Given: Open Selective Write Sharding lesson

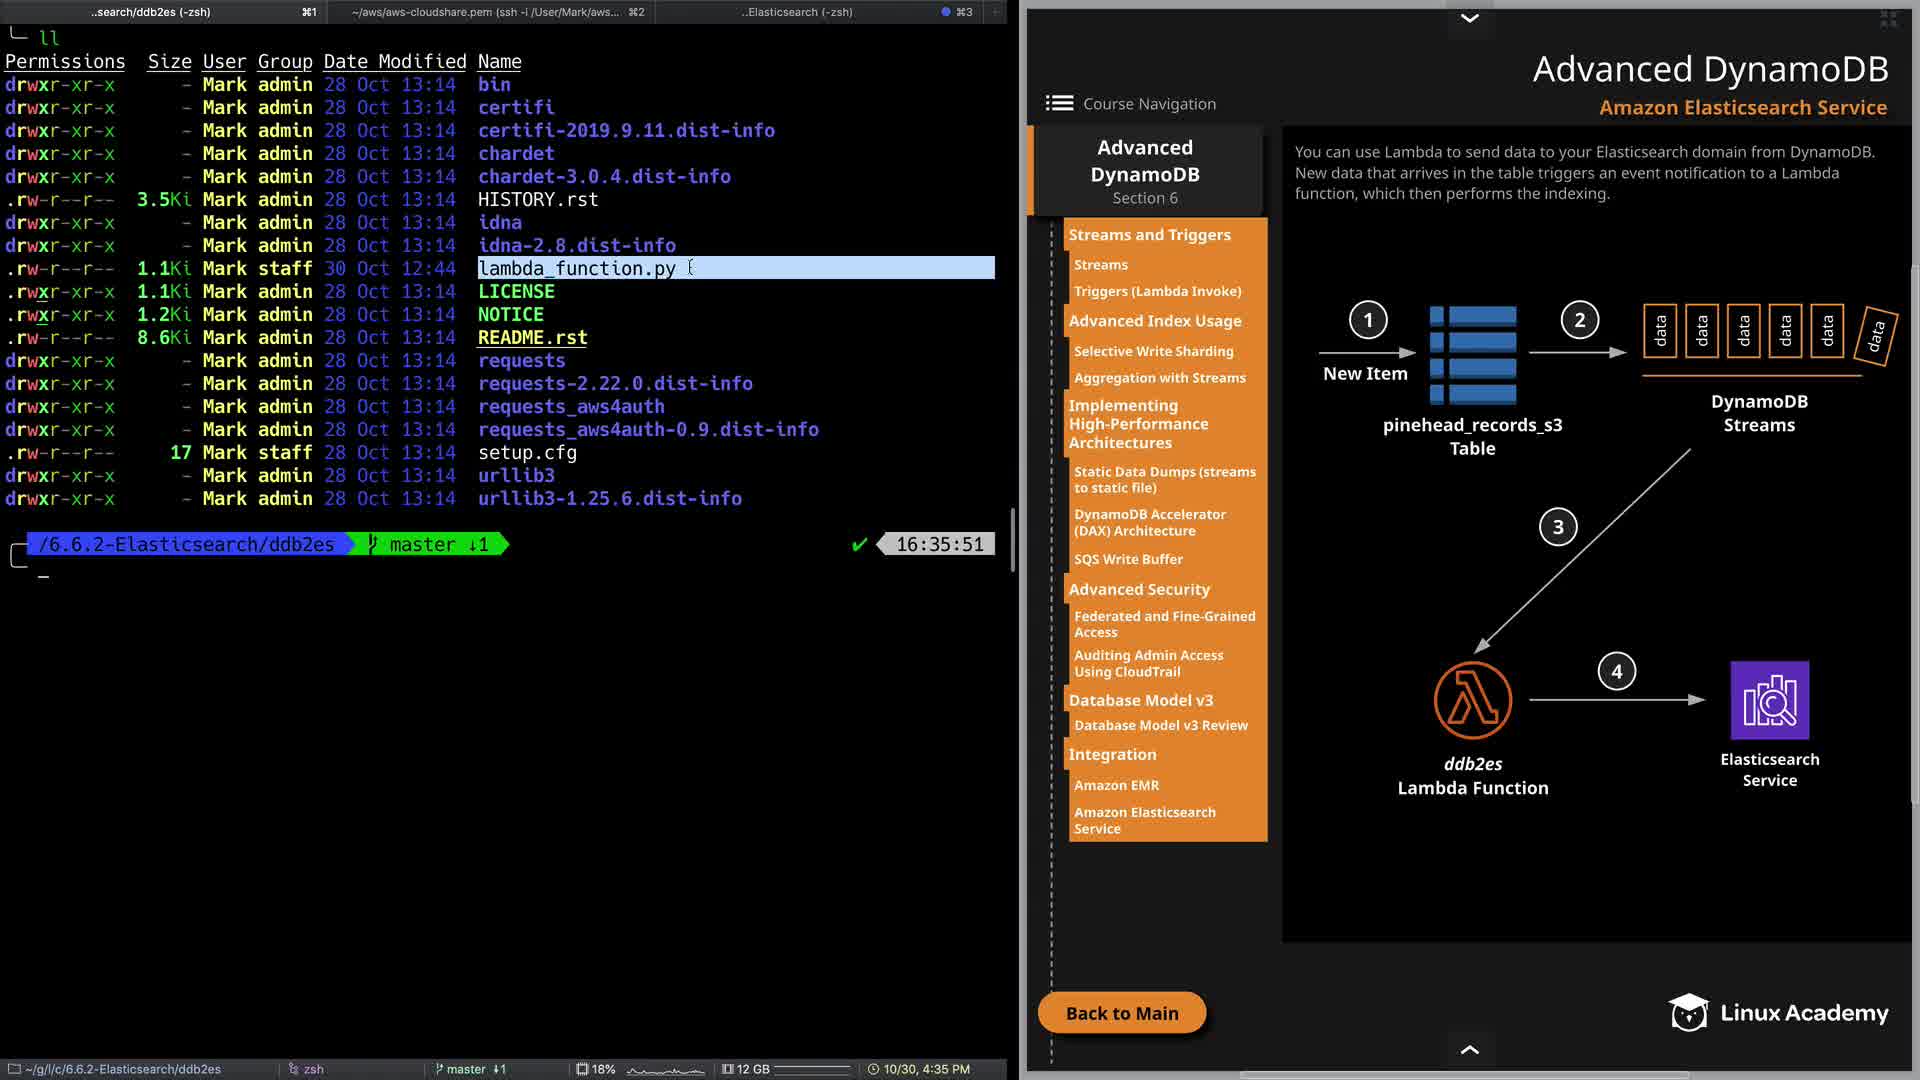Looking at the screenshot, I should (1153, 351).
